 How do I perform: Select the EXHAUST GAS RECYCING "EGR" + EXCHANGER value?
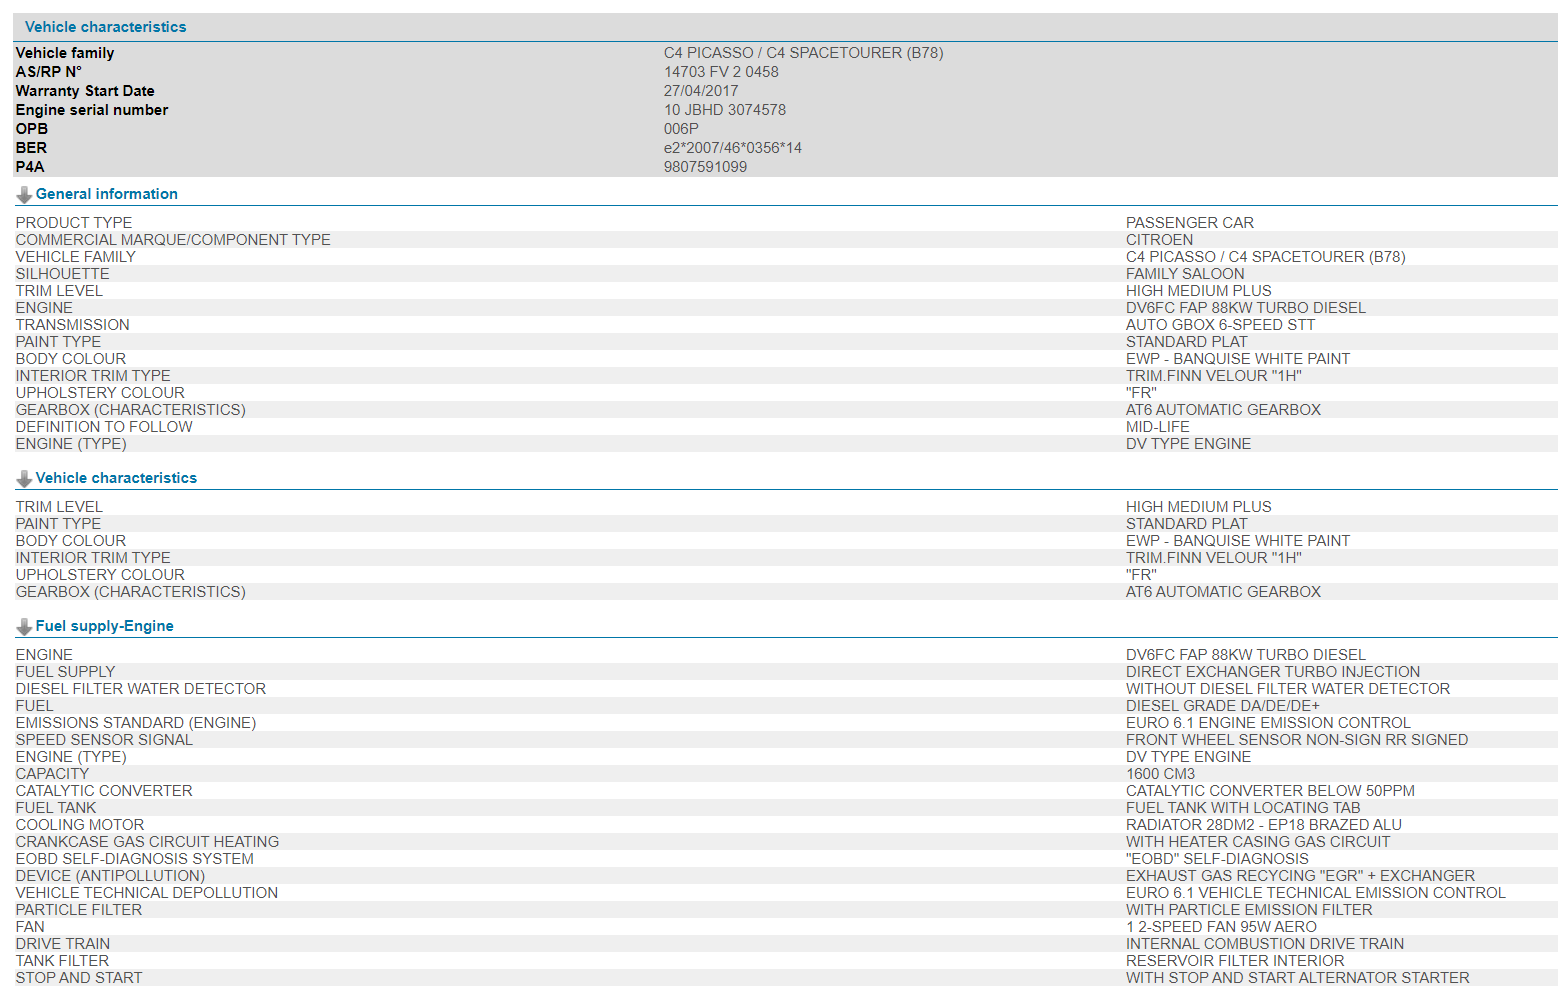[x=1300, y=876]
